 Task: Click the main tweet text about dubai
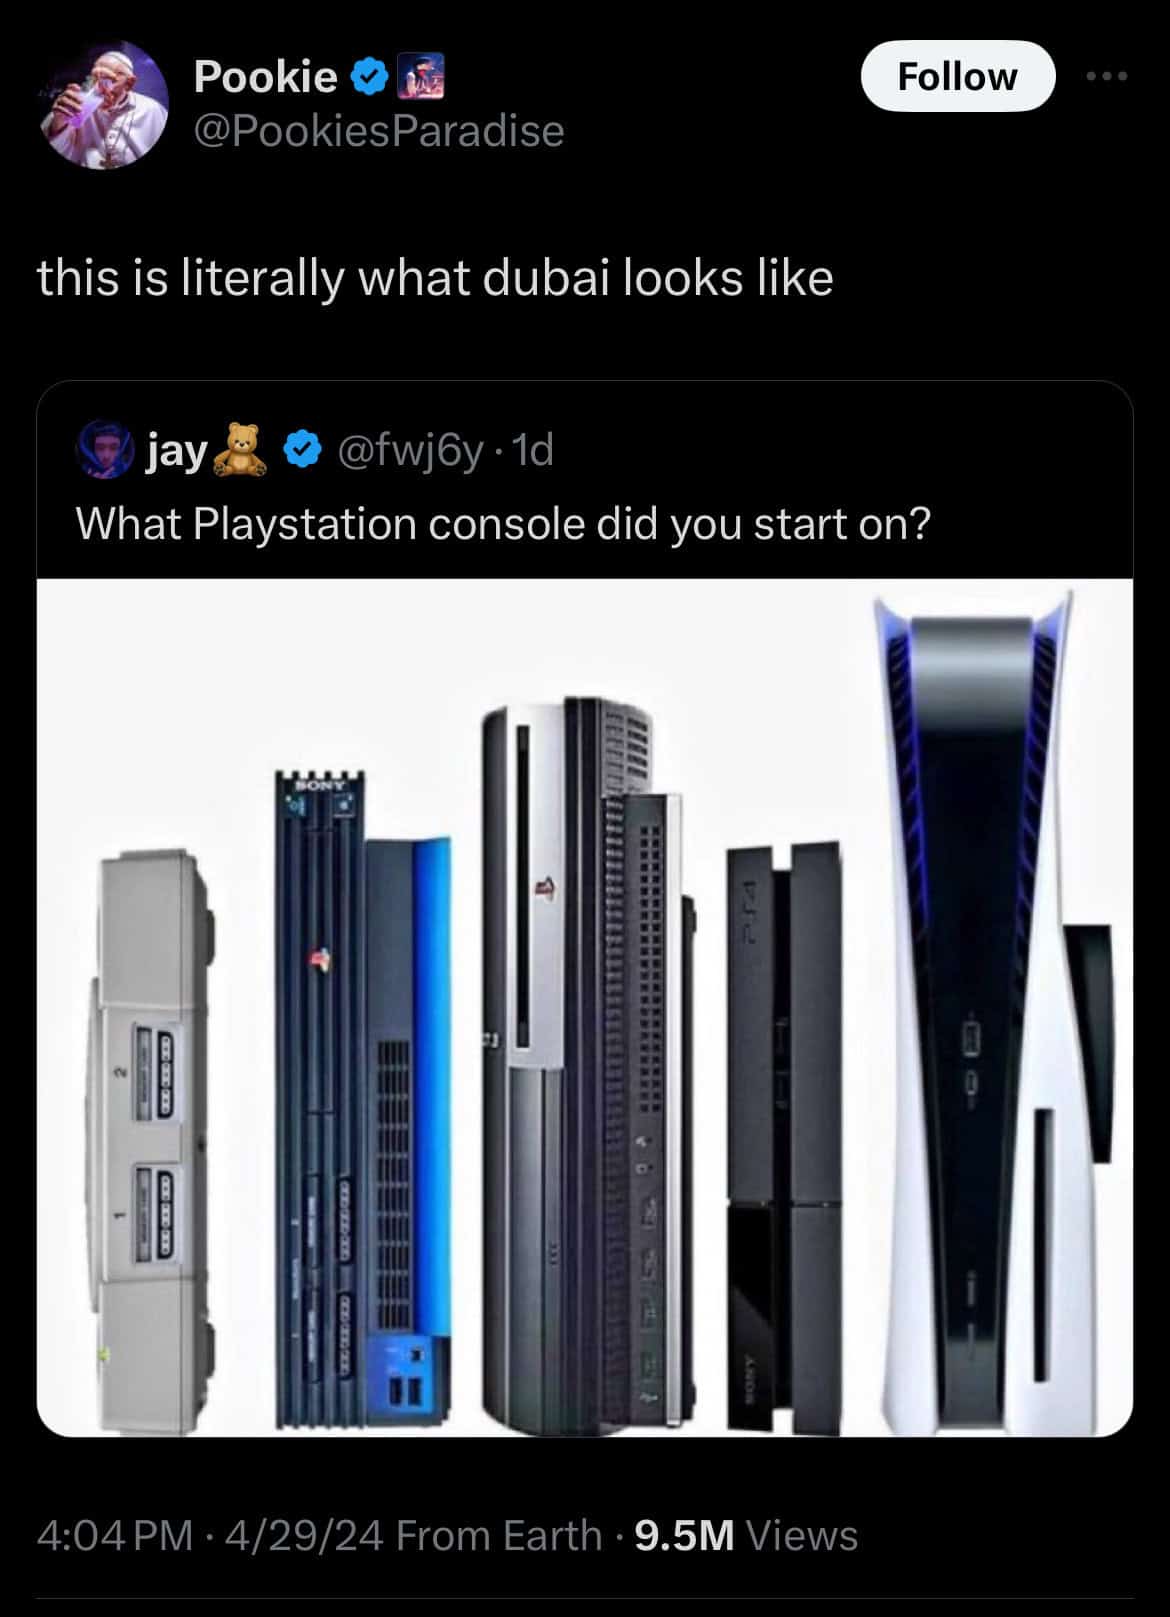pos(435,278)
